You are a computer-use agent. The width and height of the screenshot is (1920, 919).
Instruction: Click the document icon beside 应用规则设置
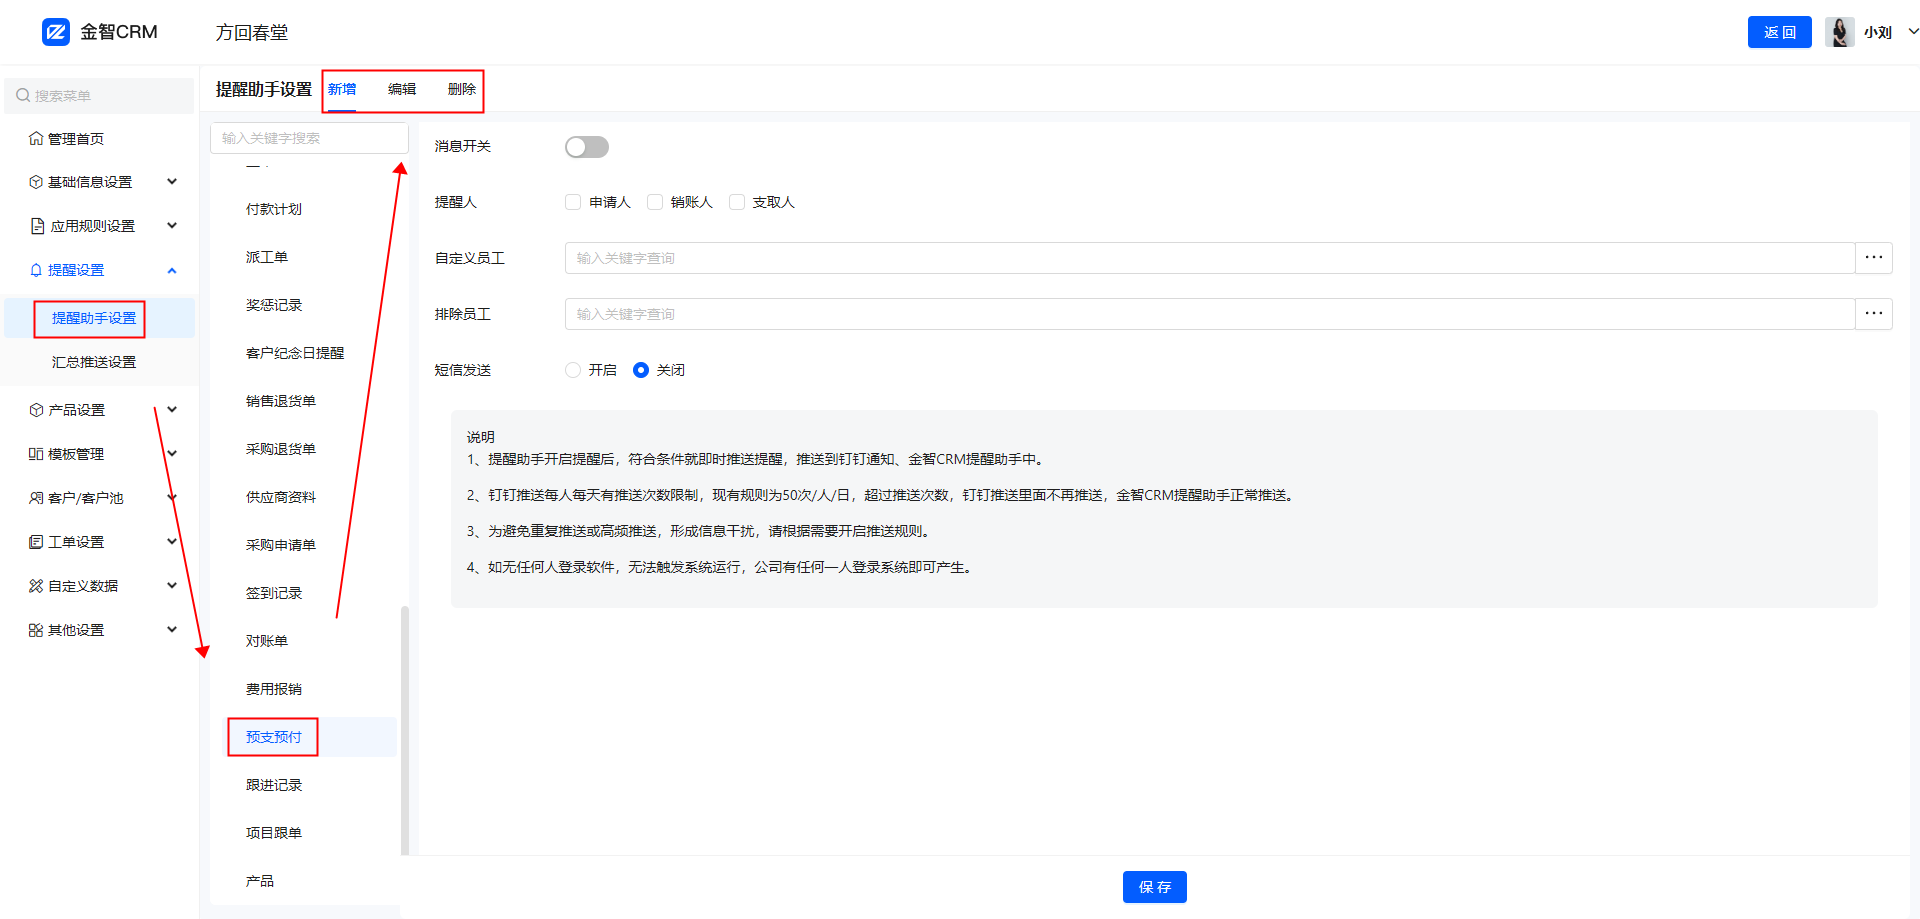pos(37,226)
